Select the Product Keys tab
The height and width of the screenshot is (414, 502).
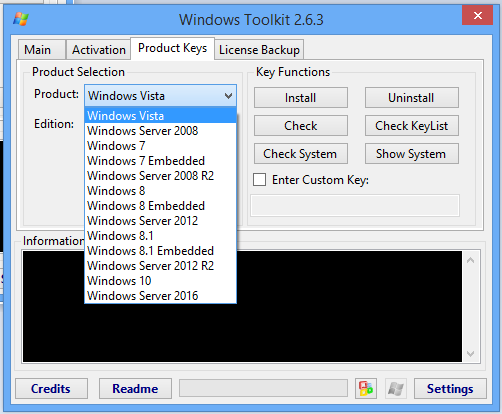172,49
